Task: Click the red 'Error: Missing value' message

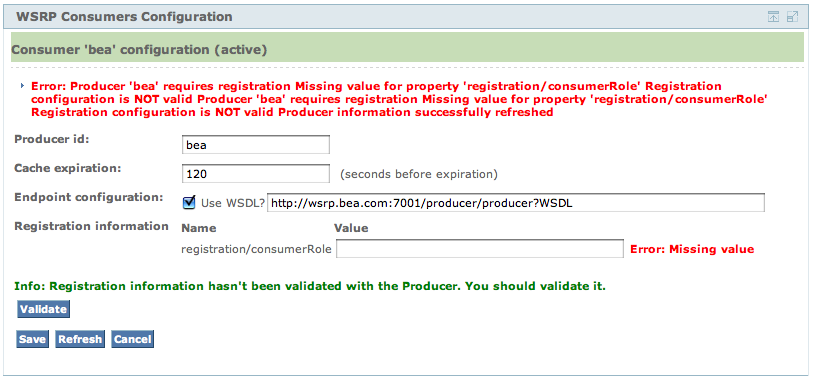Action: 692,249
